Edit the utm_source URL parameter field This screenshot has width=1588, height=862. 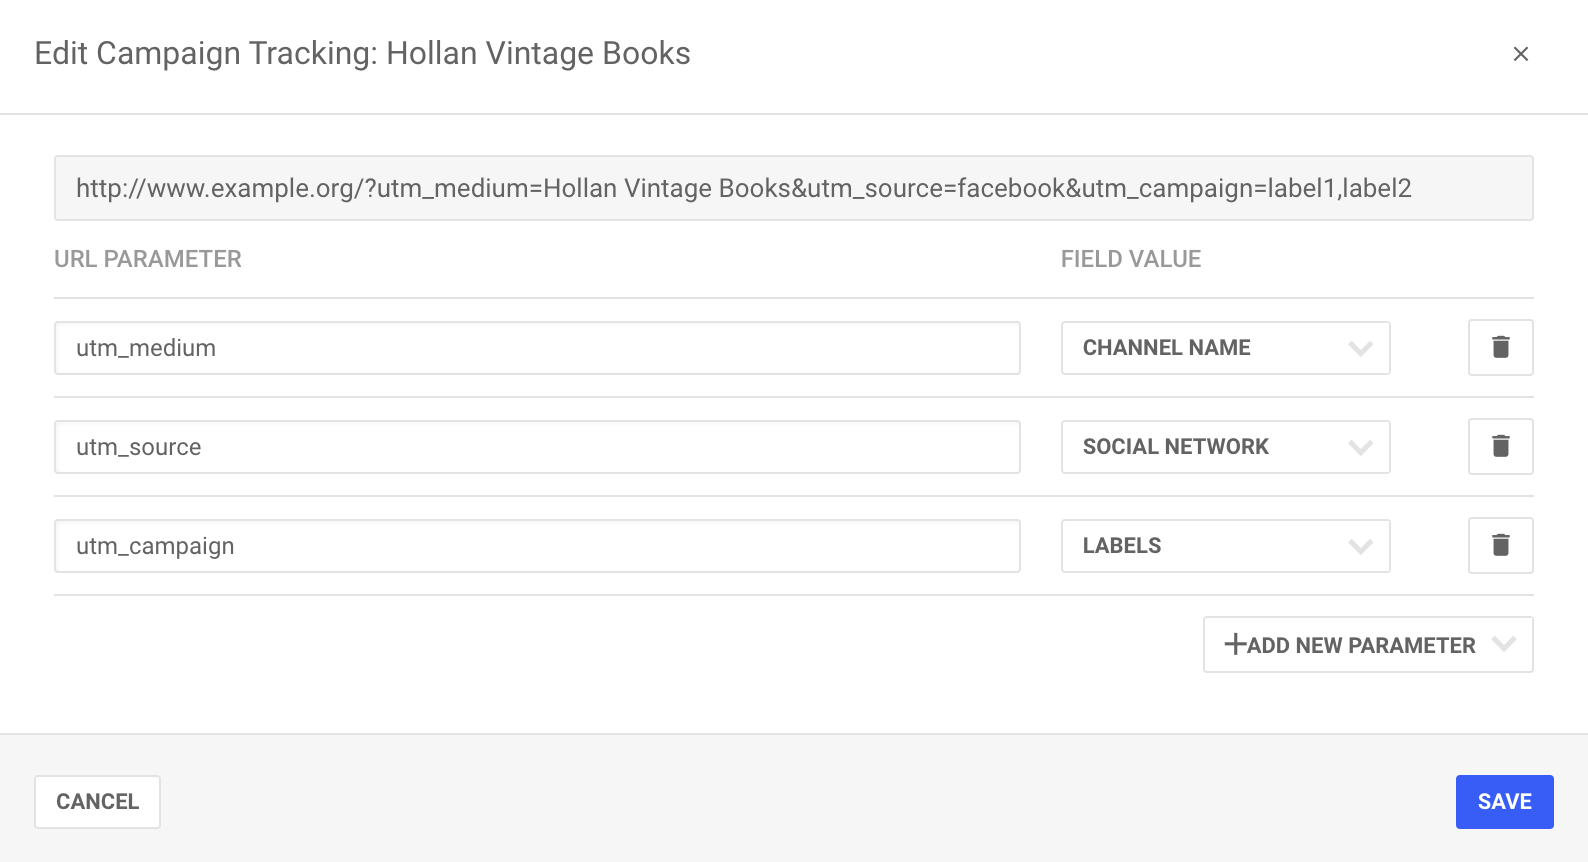pyautogui.click(x=537, y=447)
